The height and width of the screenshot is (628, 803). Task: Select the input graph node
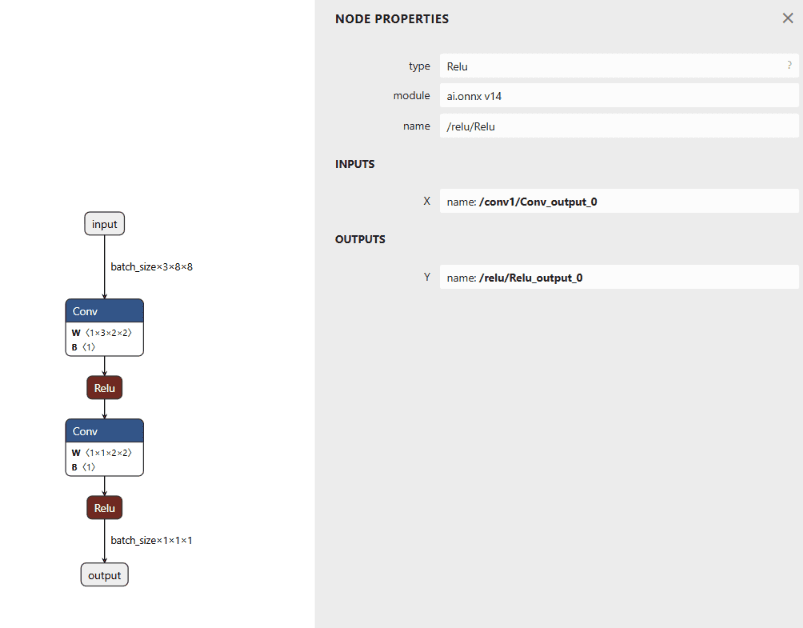(104, 224)
